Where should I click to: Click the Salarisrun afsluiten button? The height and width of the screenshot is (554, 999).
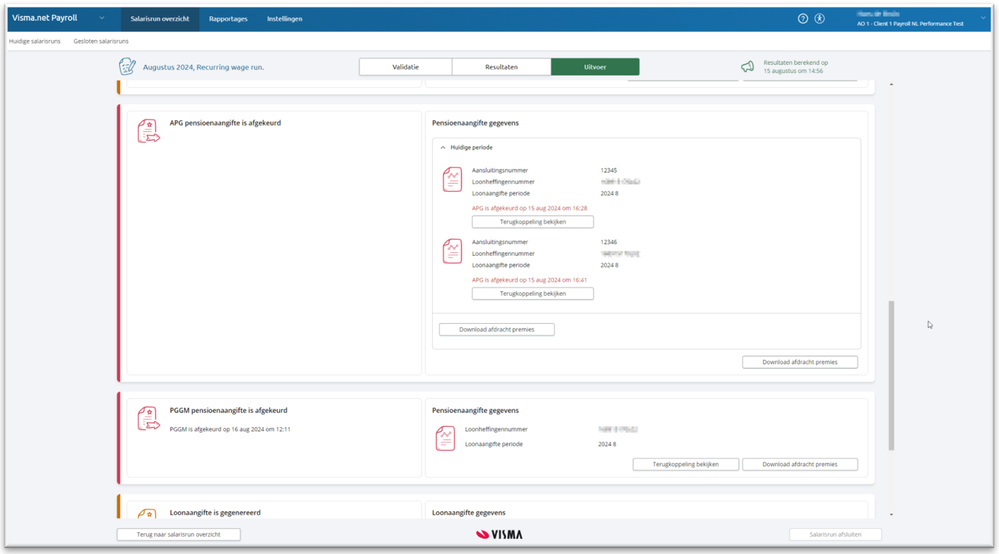click(835, 534)
